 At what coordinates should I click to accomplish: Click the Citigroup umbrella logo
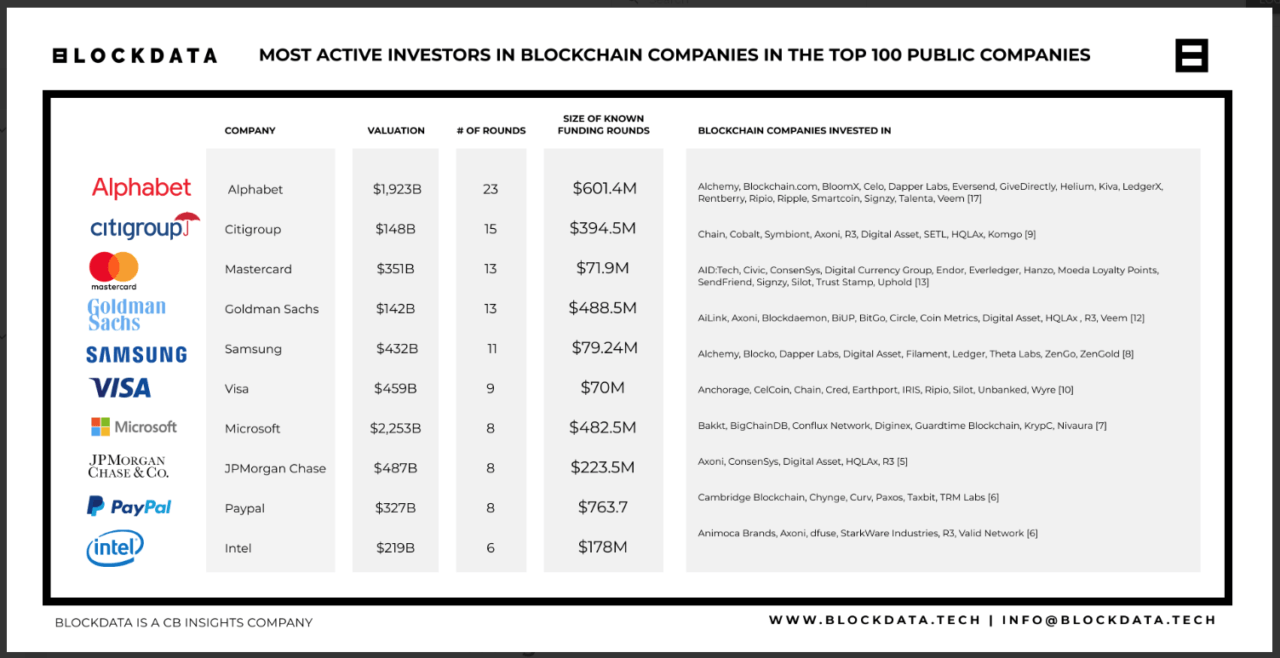[x=144, y=227]
